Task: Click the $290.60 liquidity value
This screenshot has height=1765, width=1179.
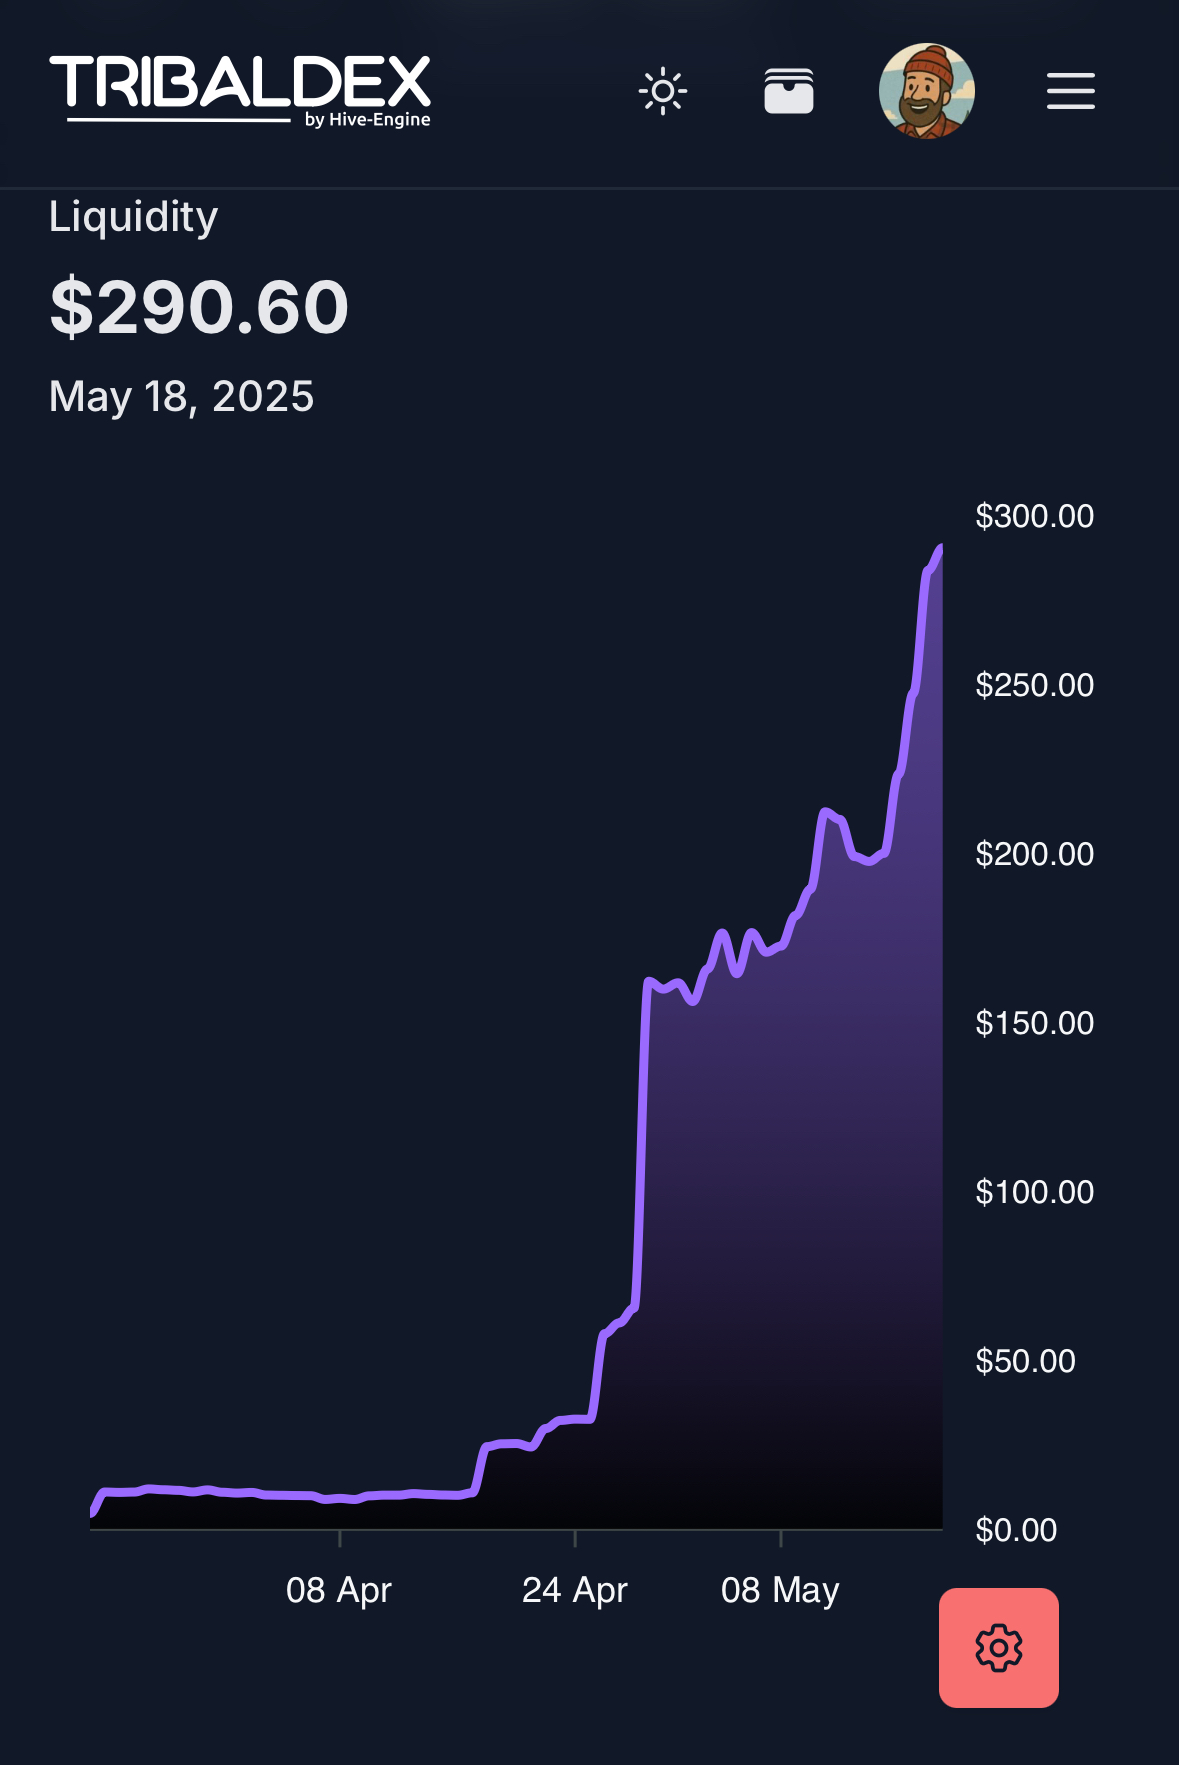Action: click(199, 307)
